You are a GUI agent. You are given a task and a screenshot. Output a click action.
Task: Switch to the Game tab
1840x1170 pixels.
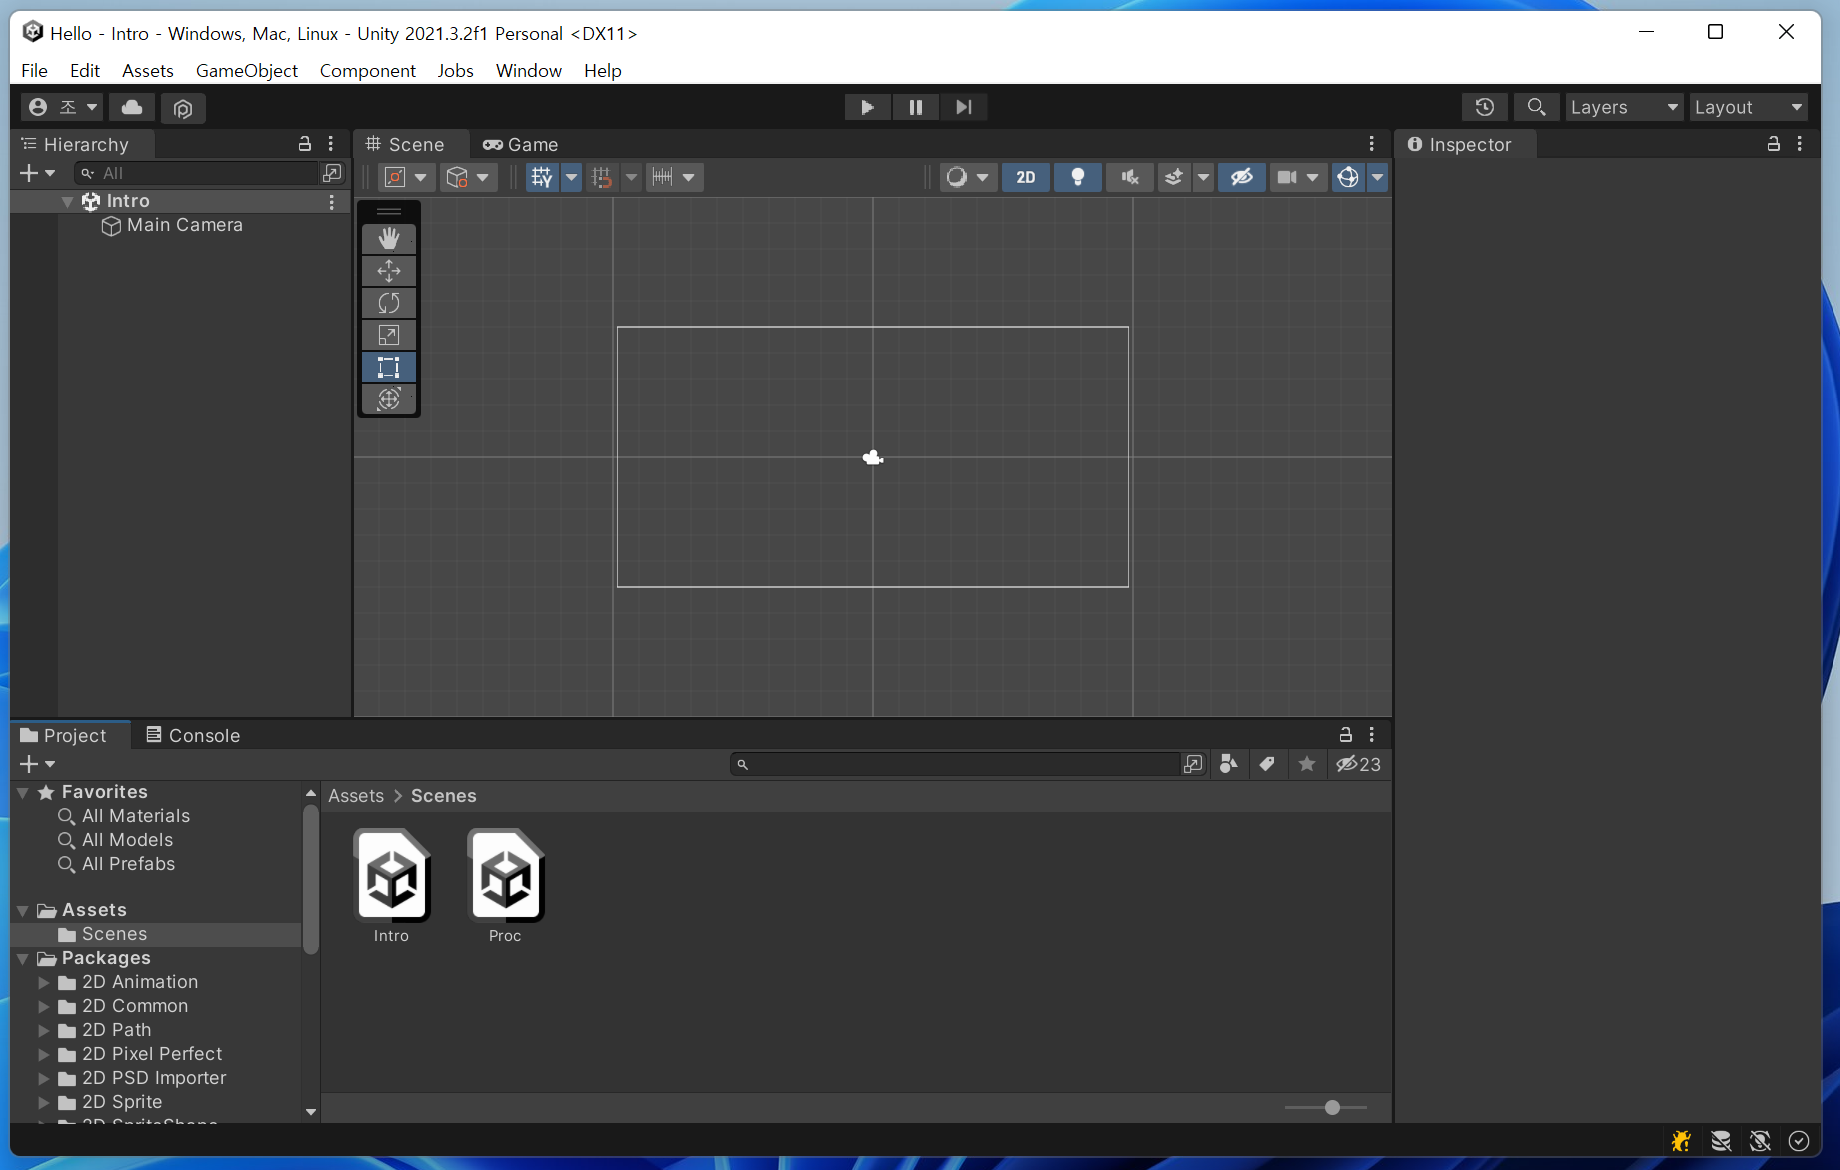(x=520, y=145)
